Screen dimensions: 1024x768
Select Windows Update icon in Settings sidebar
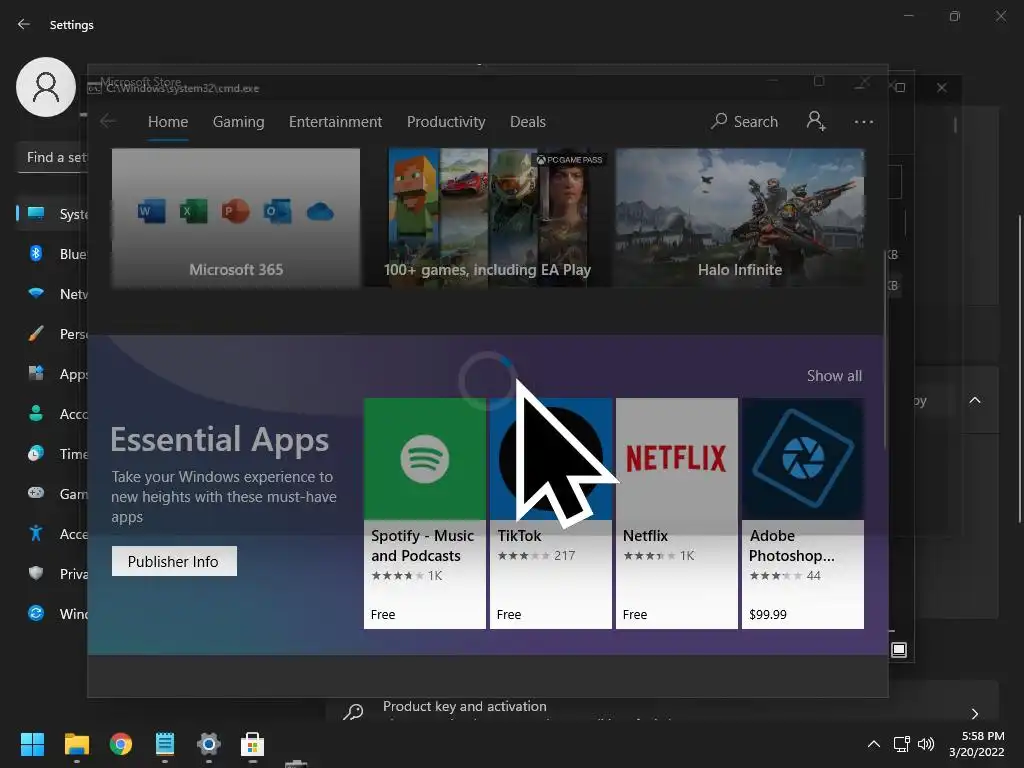click(36, 613)
